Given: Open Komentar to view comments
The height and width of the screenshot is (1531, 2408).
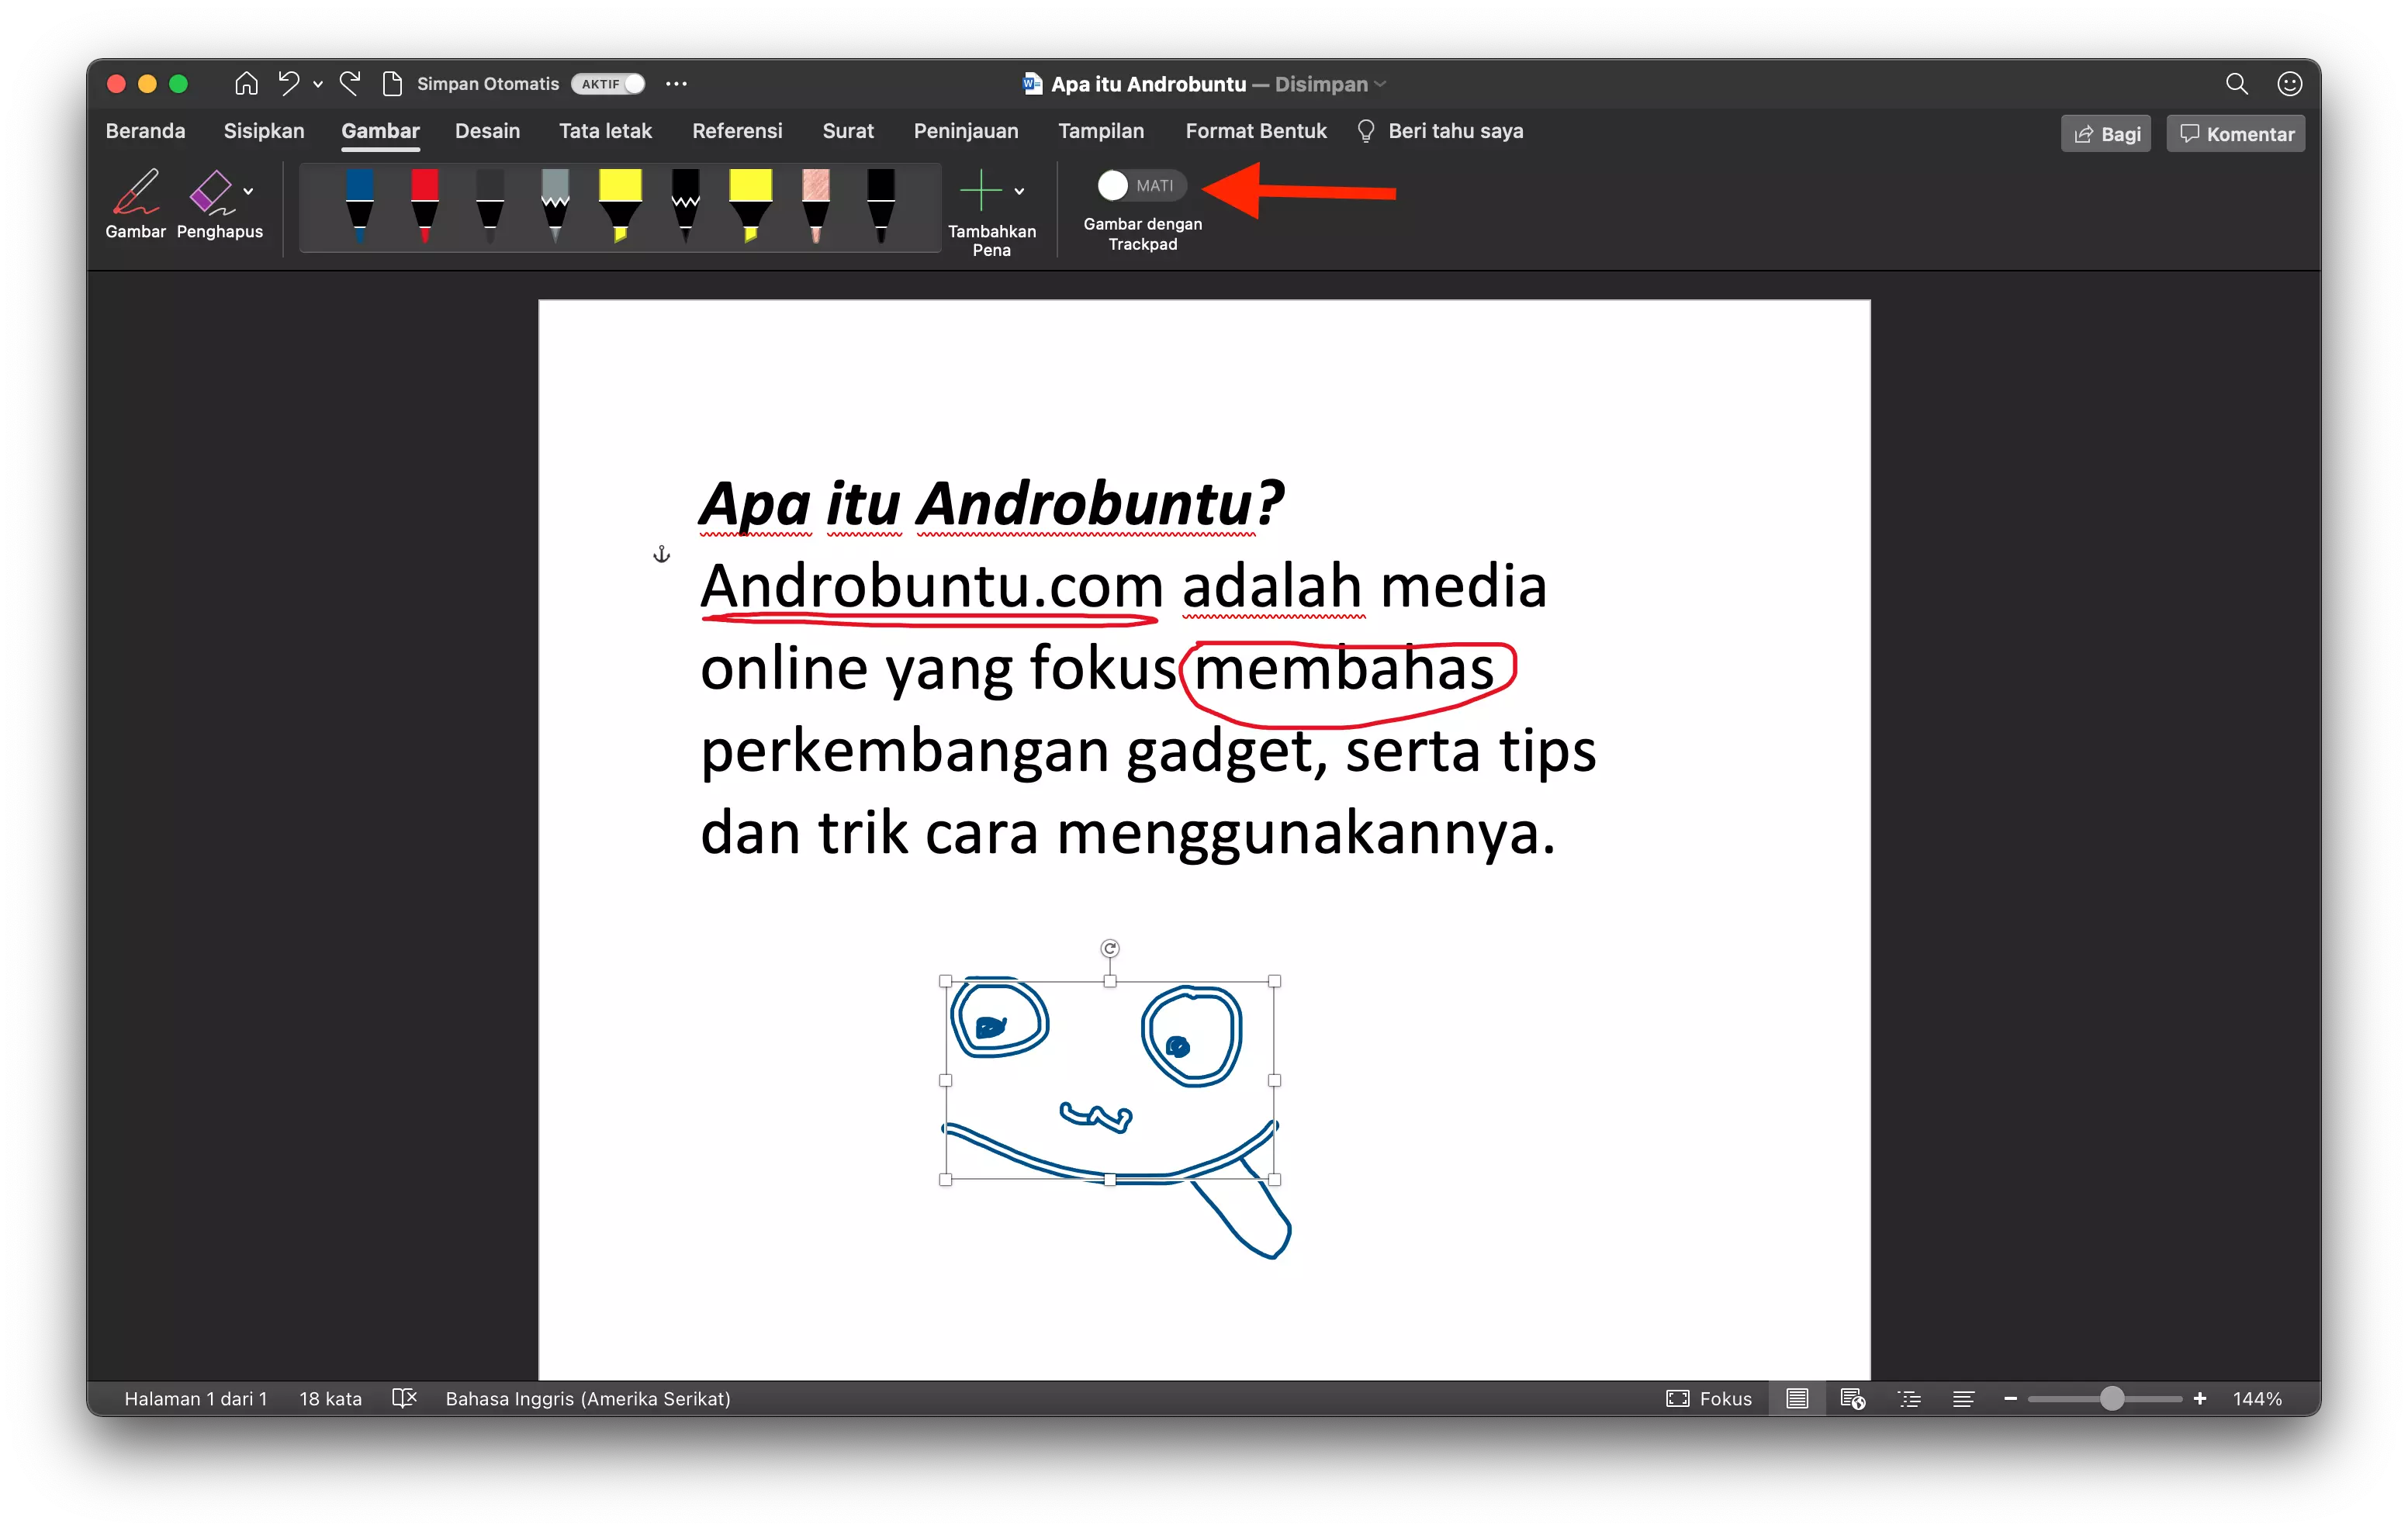Looking at the screenshot, I should [2235, 132].
